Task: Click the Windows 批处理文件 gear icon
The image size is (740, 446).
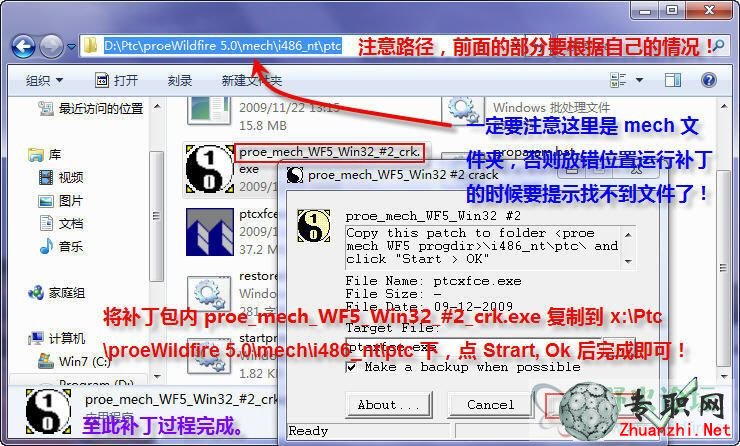Action: tap(463, 109)
